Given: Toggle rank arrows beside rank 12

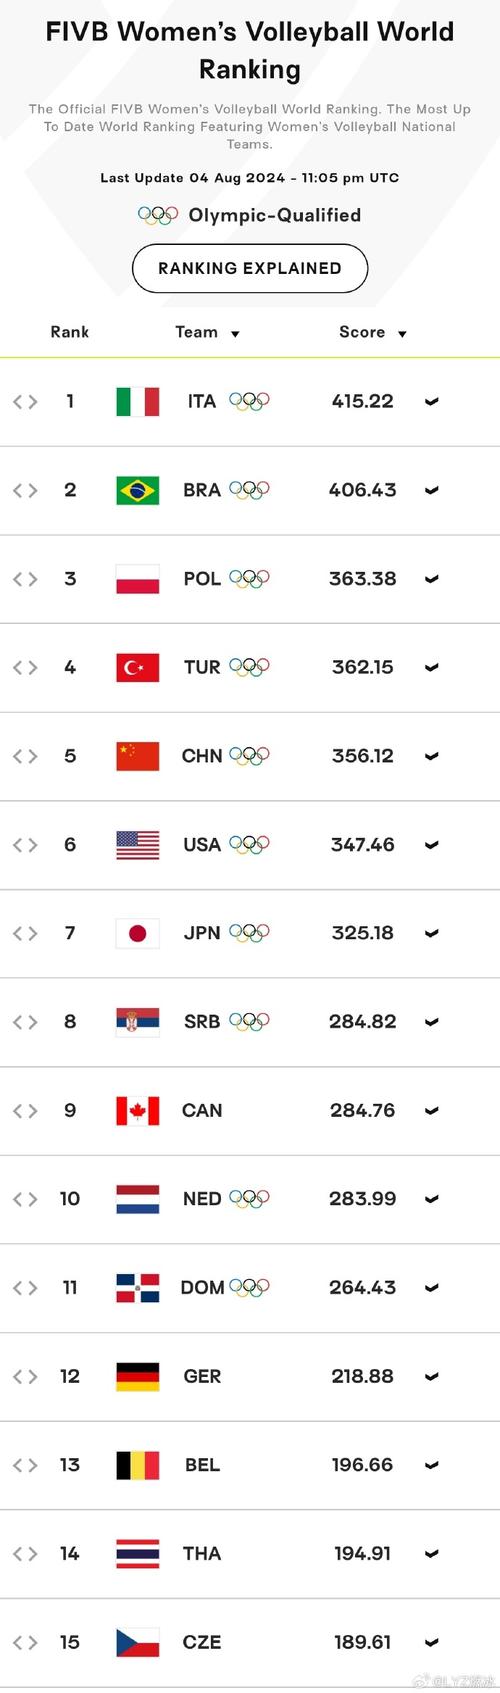Looking at the screenshot, I should (25, 1377).
